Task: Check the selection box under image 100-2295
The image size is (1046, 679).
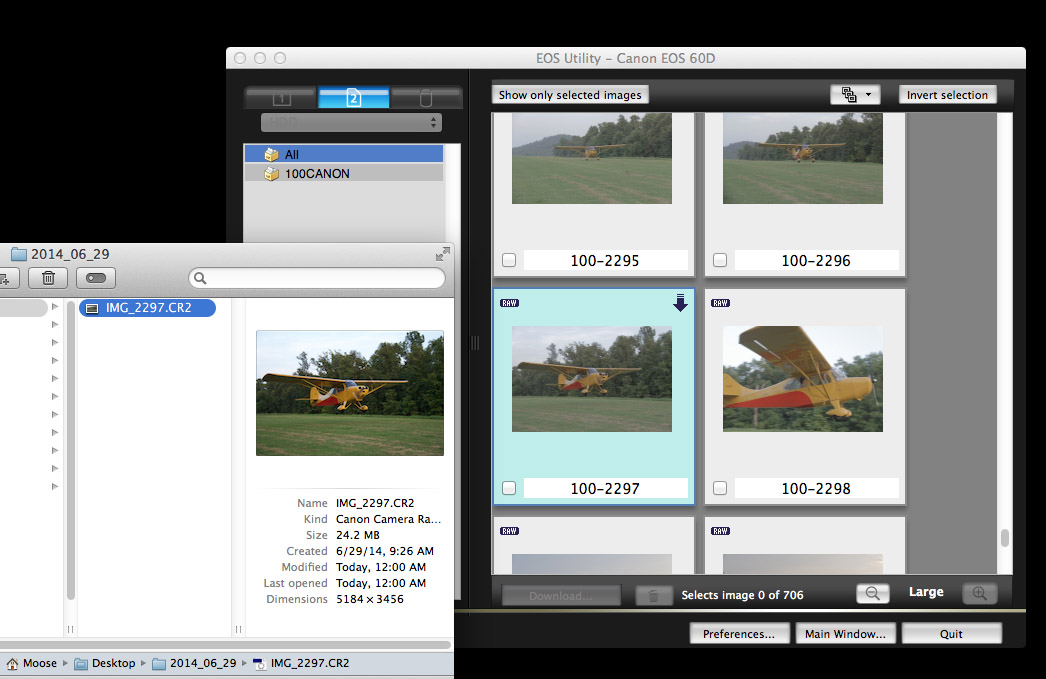Action: tap(509, 260)
